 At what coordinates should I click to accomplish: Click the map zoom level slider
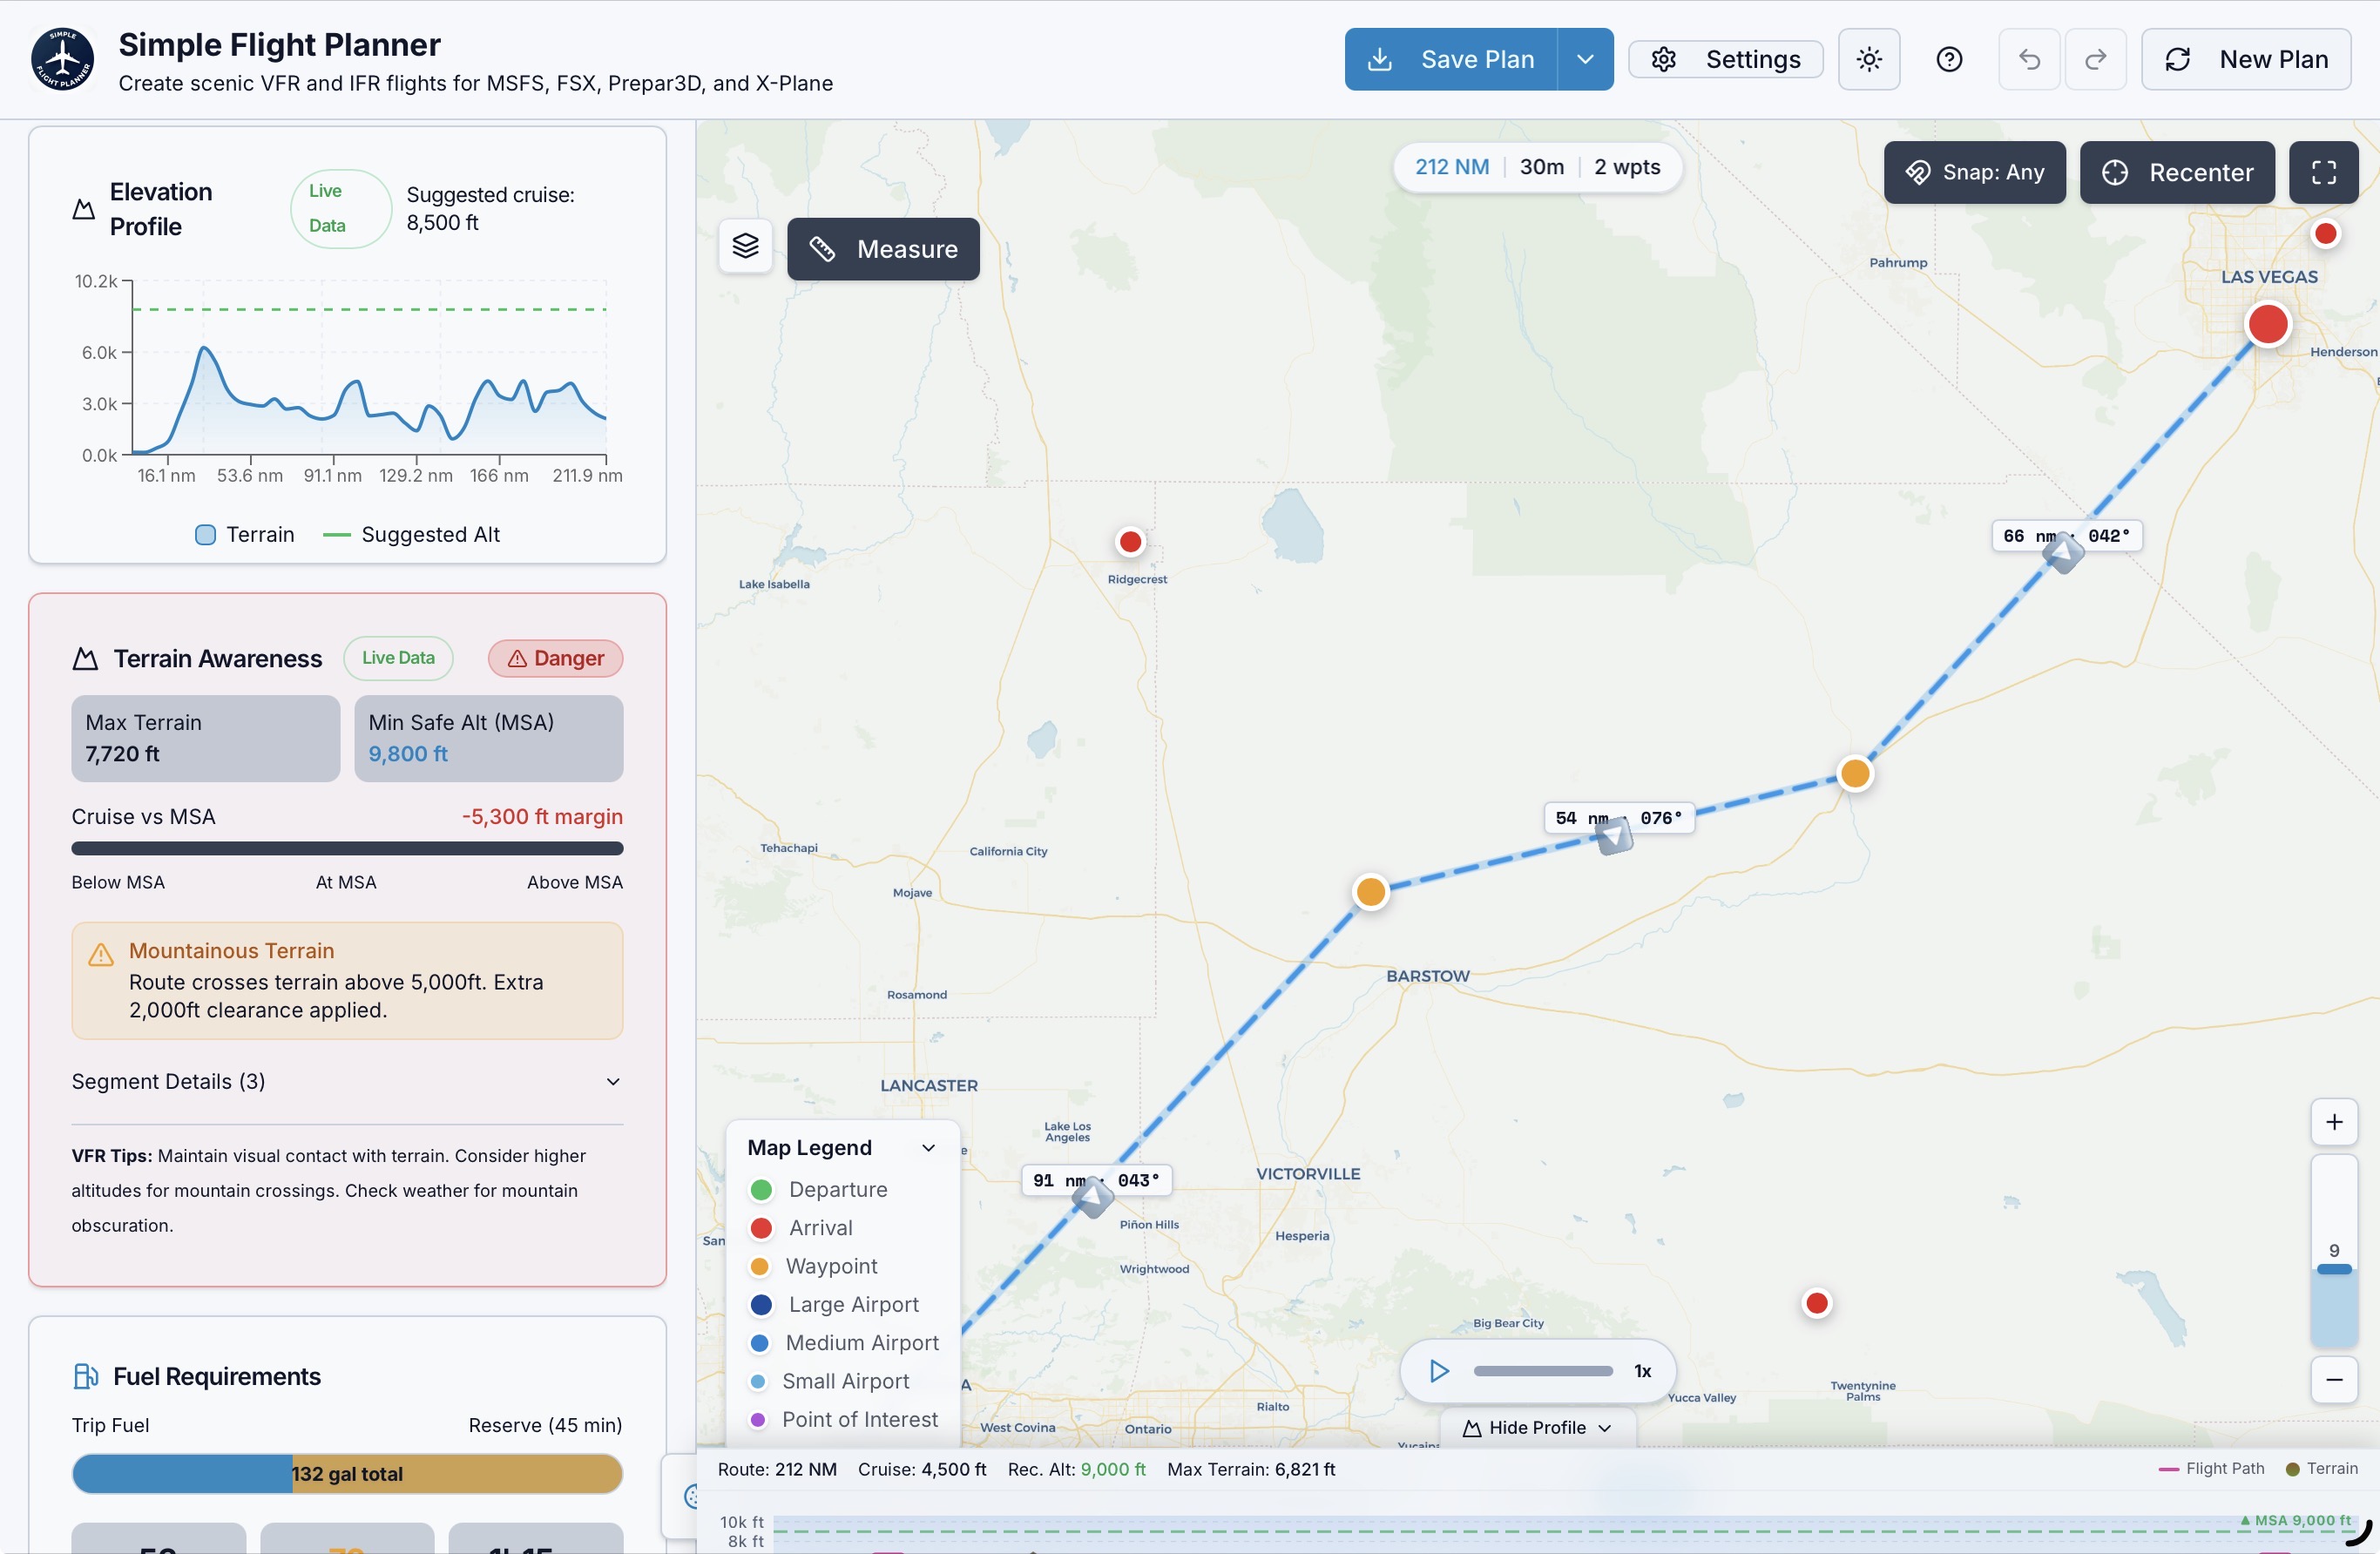2334,1250
